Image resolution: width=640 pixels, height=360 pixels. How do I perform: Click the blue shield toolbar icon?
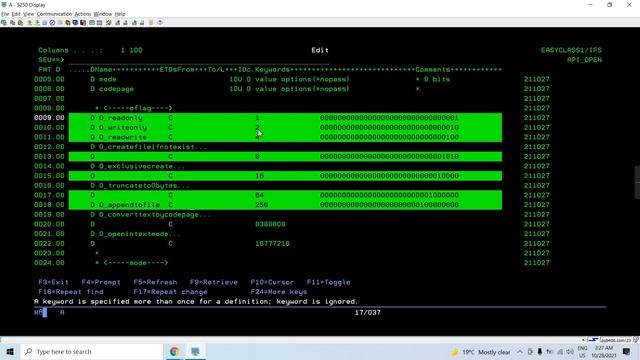[75, 23]
